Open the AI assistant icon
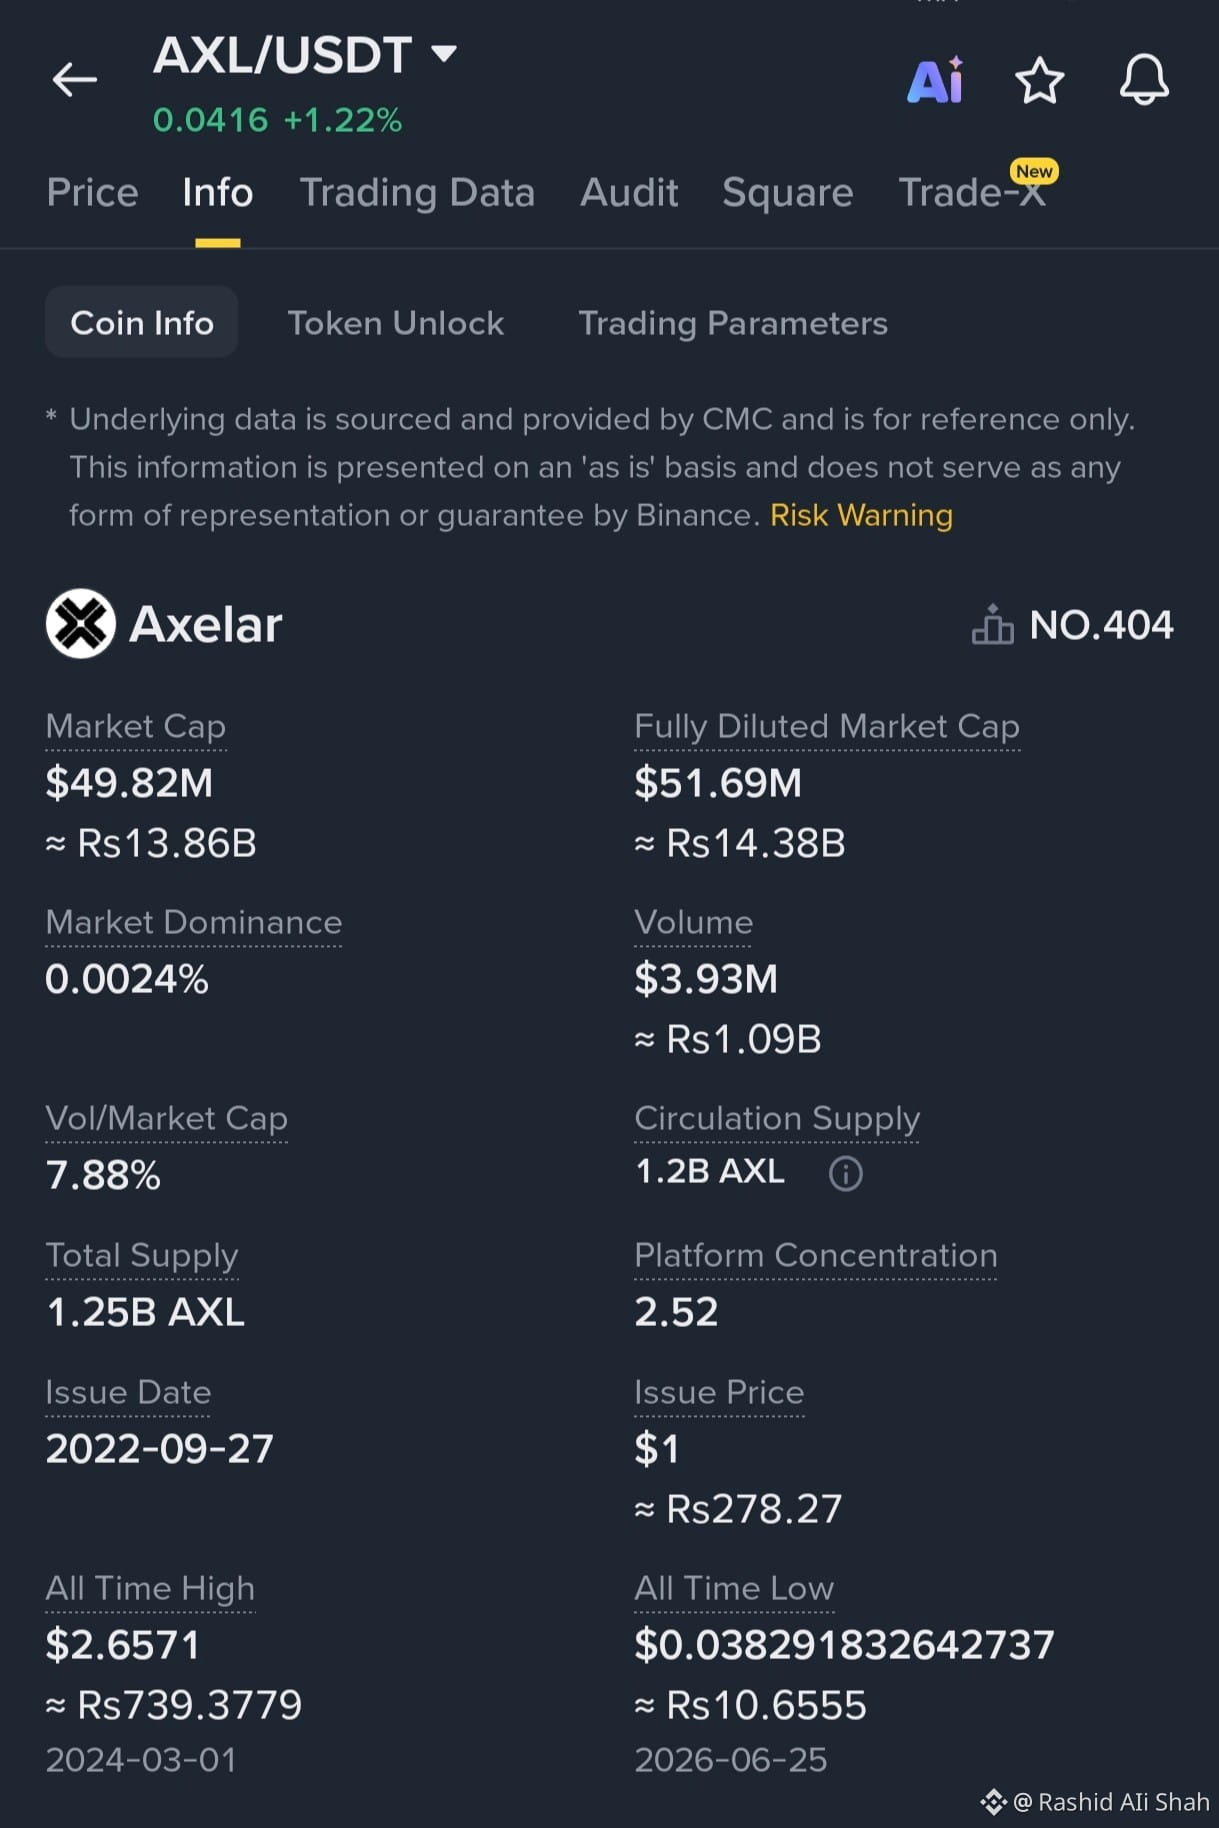 (x=935, y=79)
